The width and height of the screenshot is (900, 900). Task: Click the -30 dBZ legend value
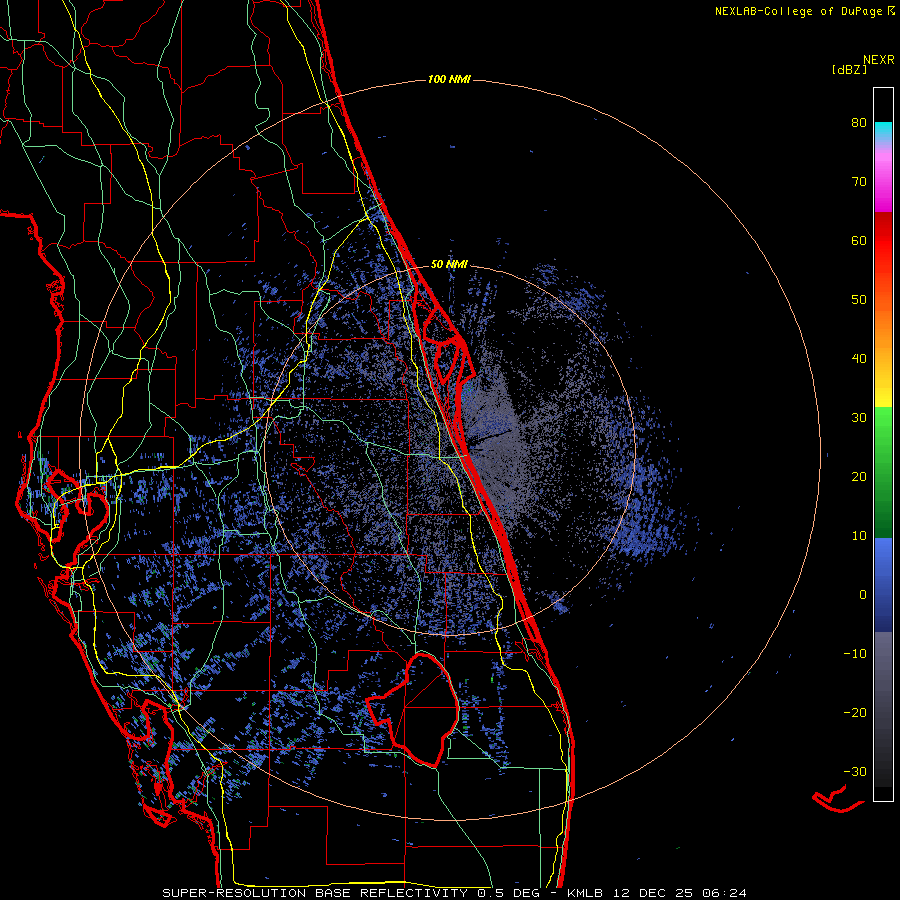click(855, 772)
